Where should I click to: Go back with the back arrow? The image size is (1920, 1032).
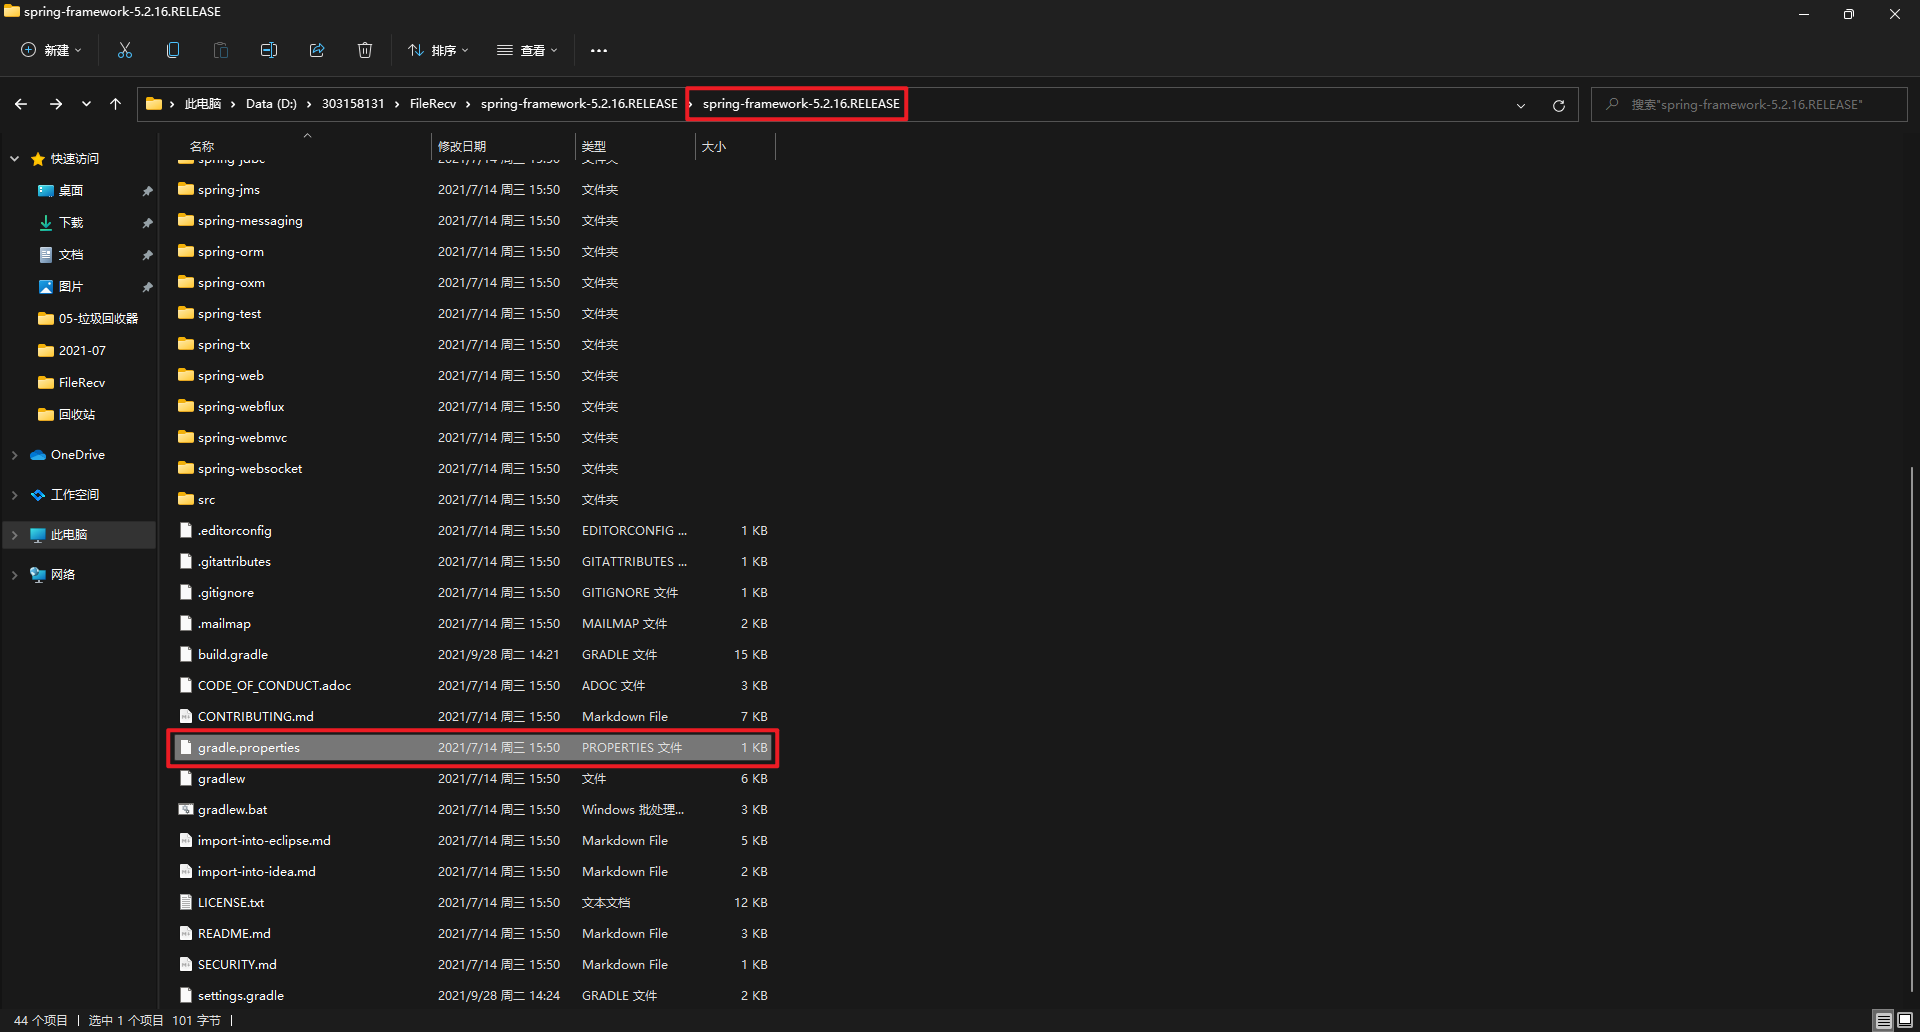point(21,104)
